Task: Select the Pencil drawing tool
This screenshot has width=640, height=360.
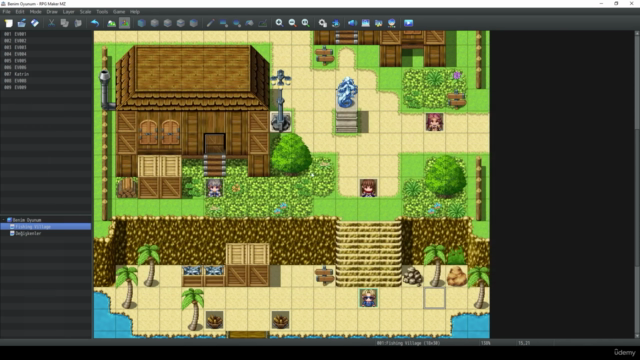Action: tap(210, 23)
